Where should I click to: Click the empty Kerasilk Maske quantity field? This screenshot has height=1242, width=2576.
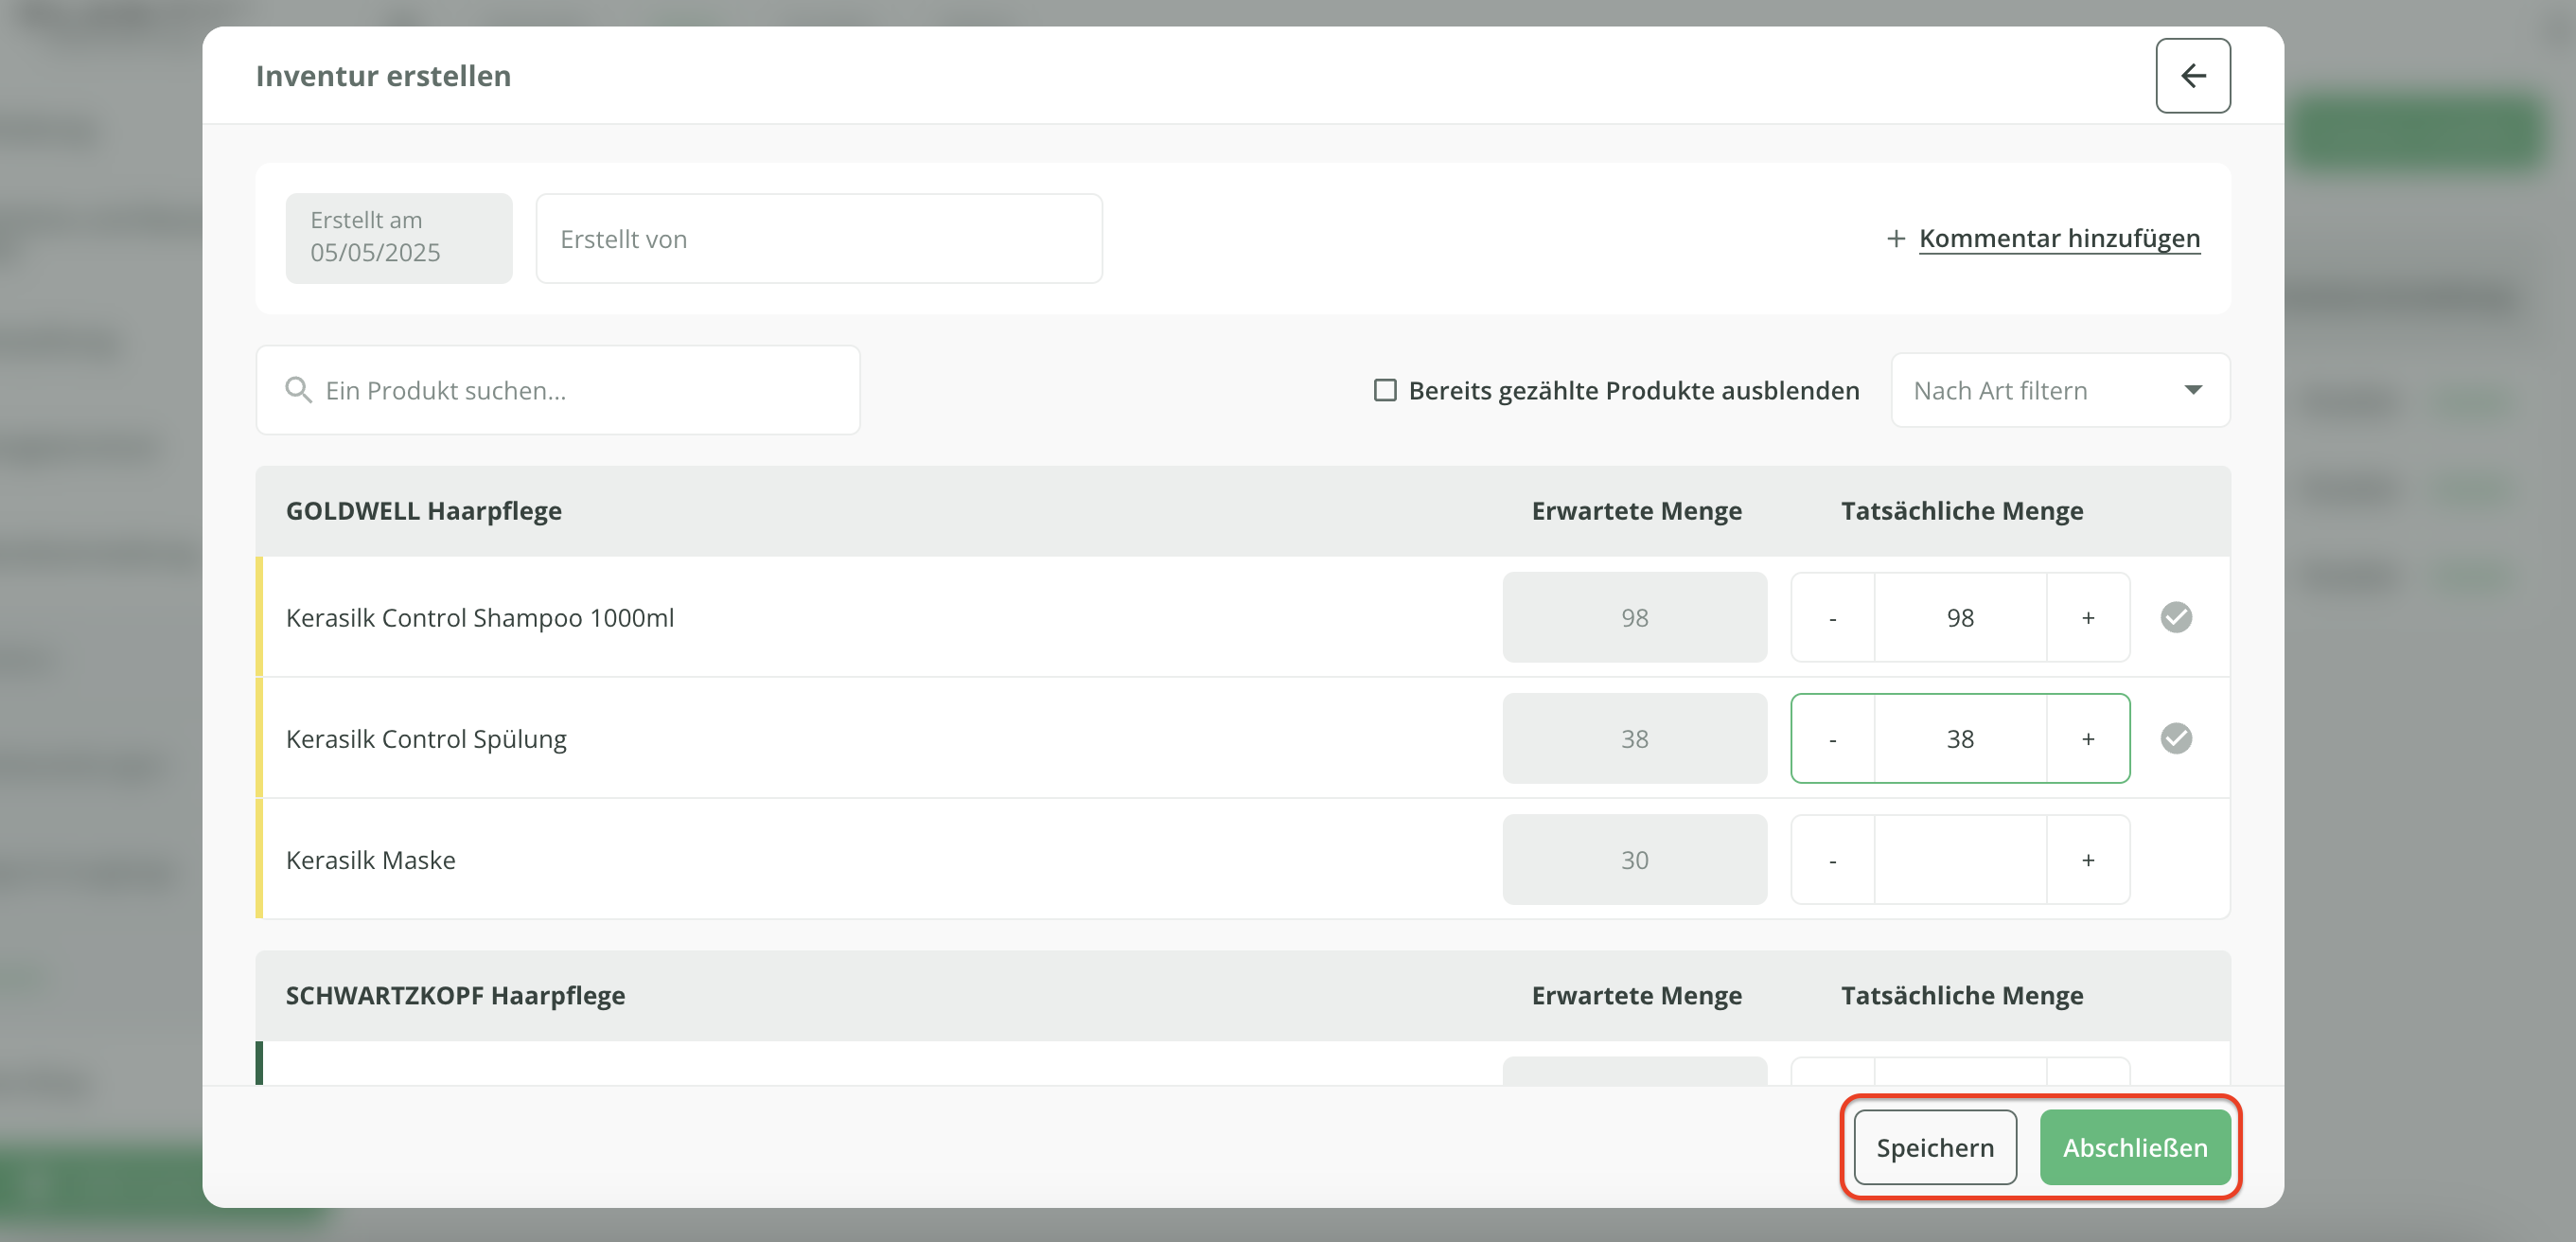(1959, 860)
